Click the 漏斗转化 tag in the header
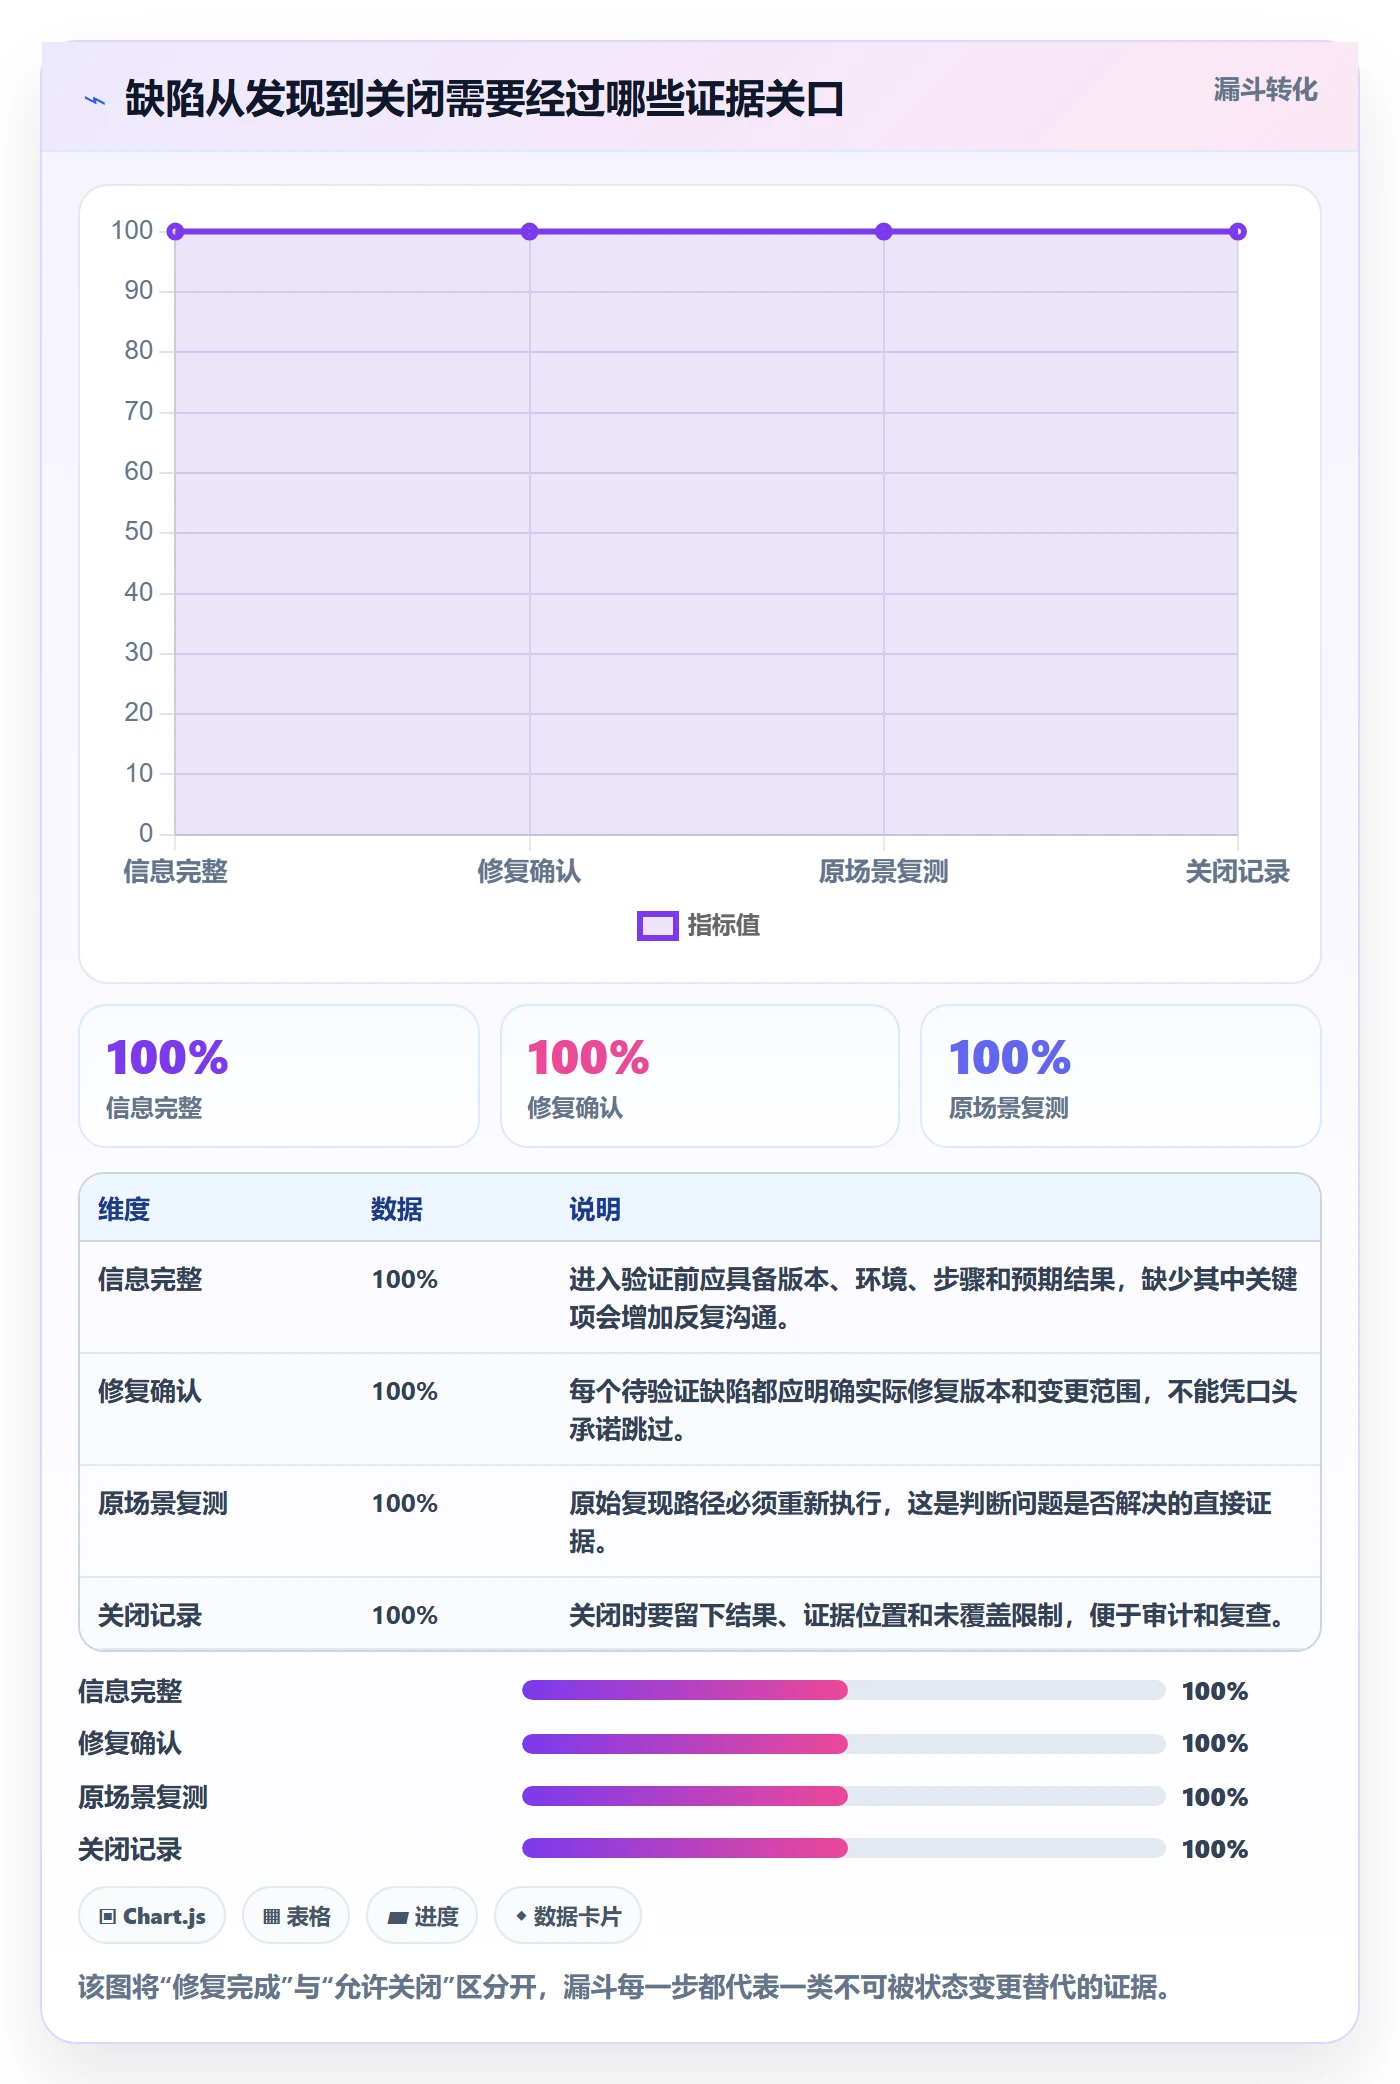The image size is (1400, 2084). coord(1265,90)
